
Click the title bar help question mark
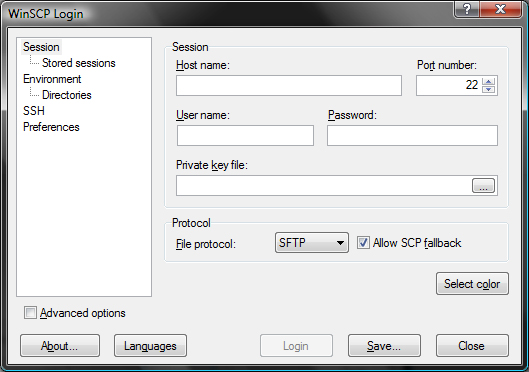467,9
